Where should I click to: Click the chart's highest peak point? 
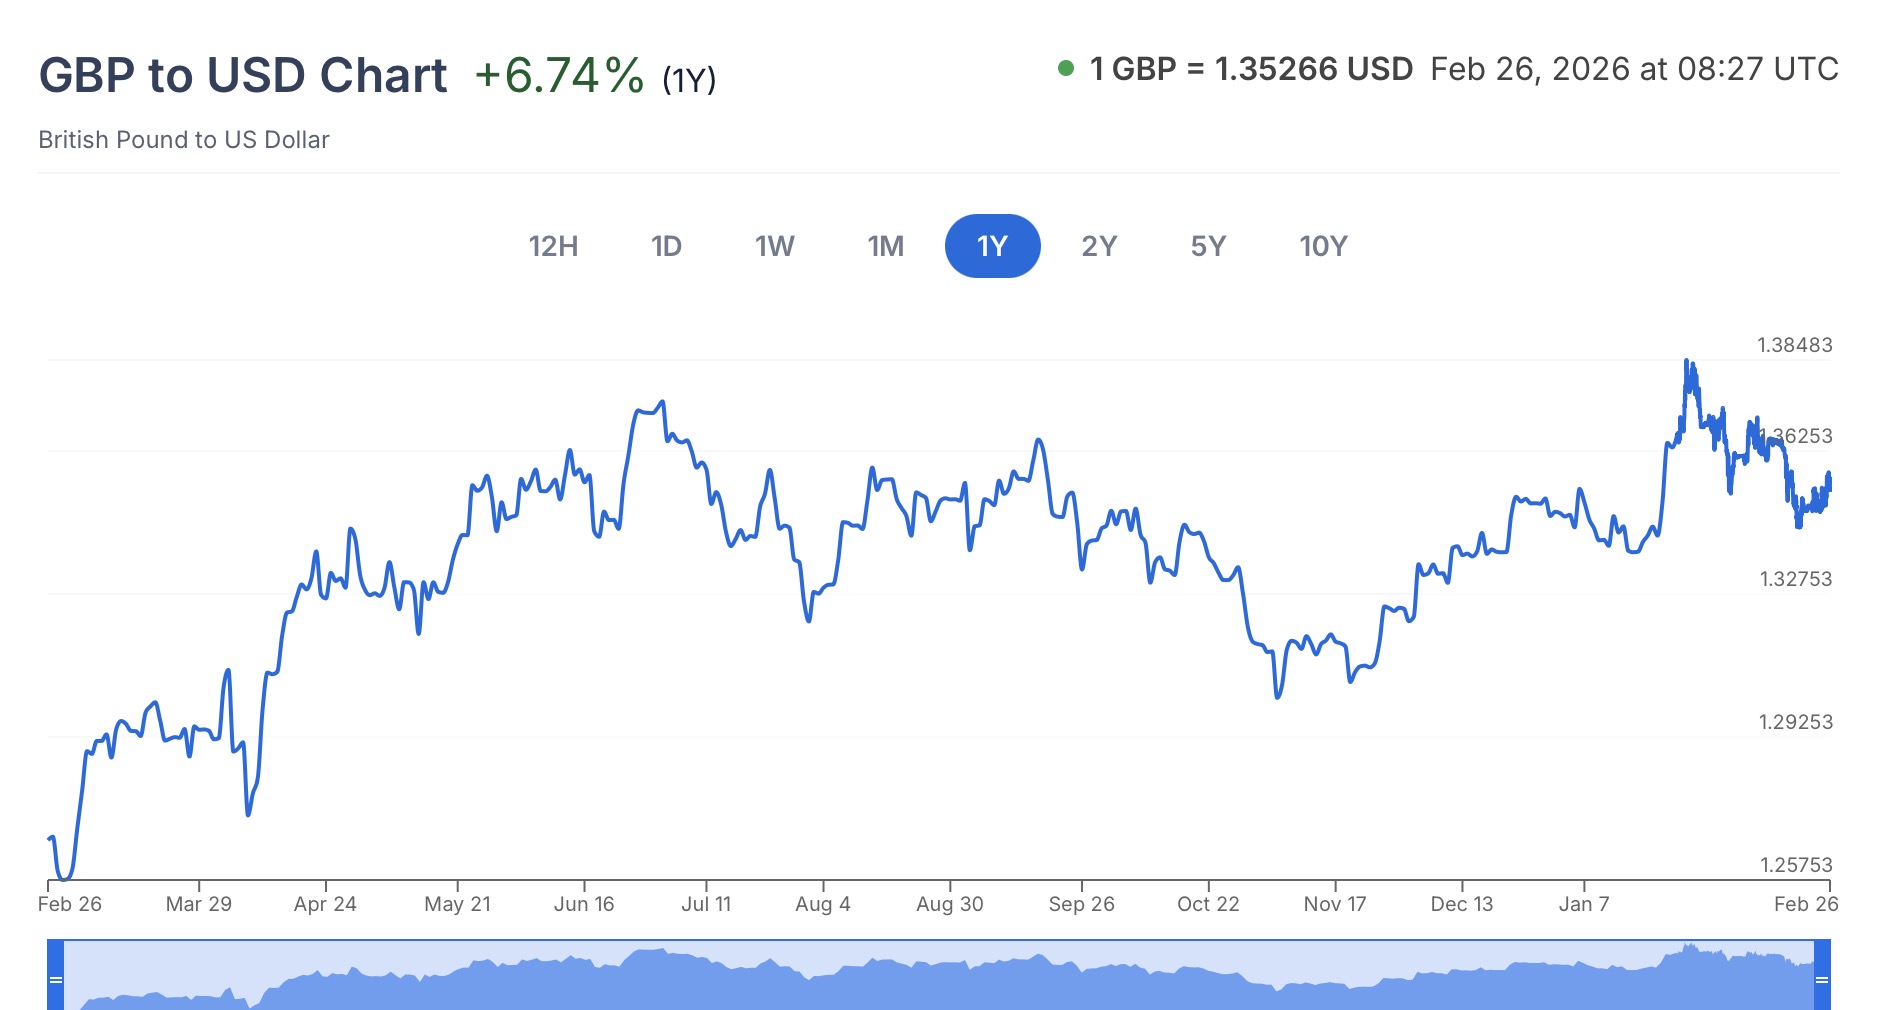click(1686, 361)
